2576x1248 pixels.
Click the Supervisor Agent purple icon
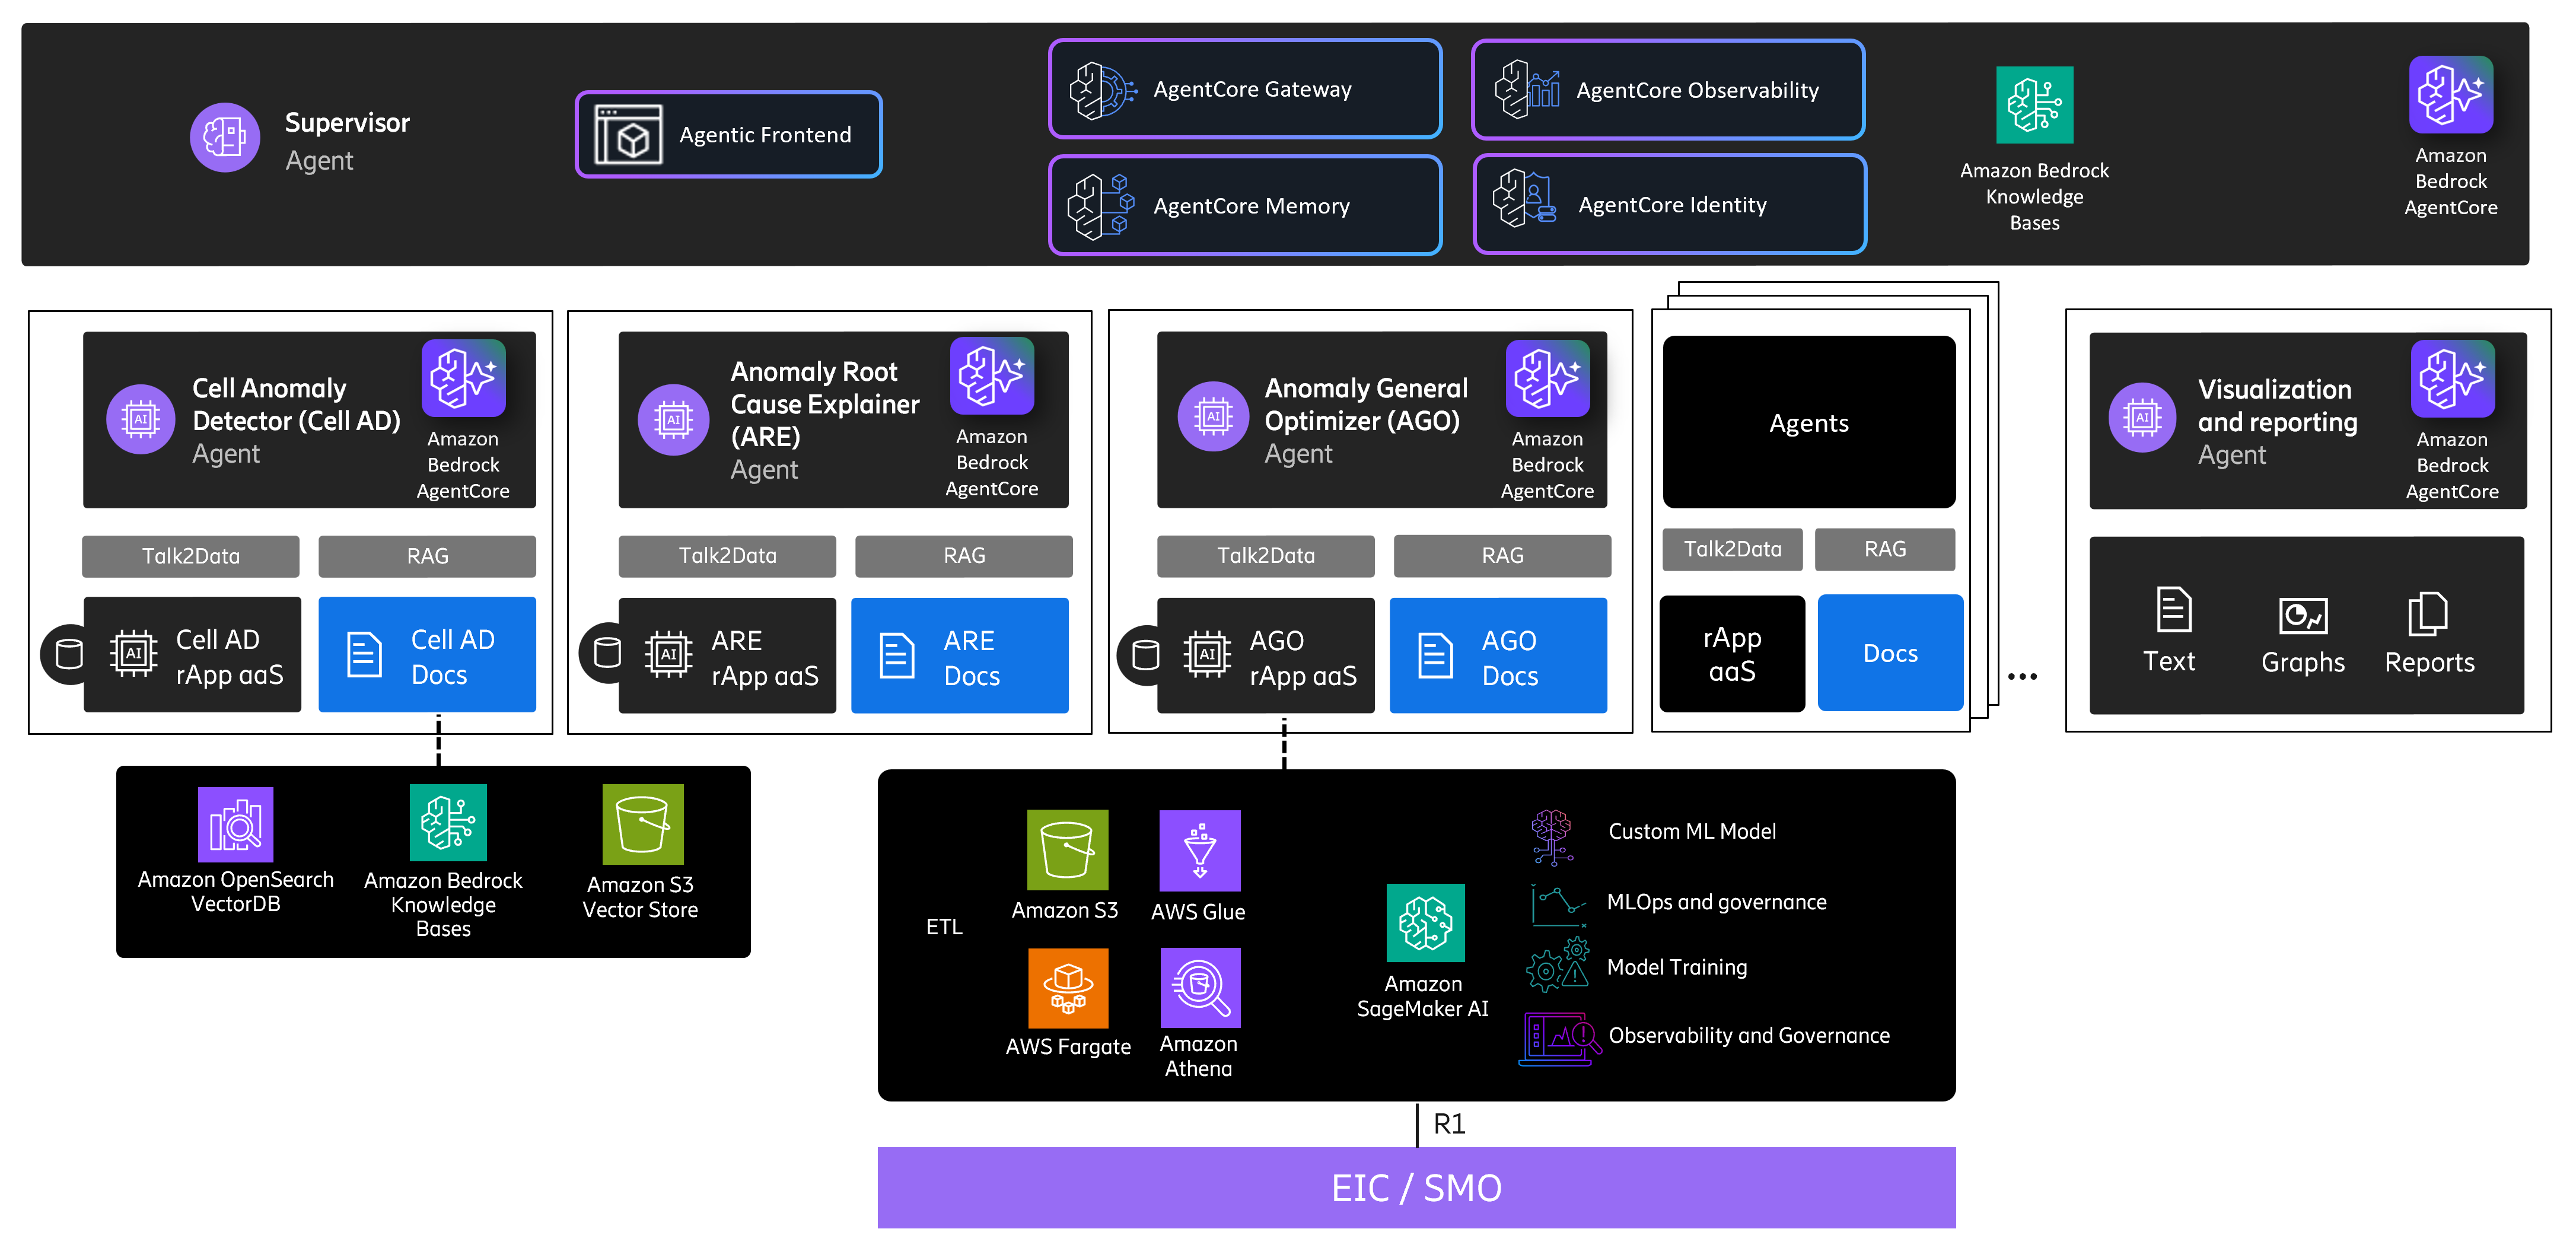click(225, 138)
